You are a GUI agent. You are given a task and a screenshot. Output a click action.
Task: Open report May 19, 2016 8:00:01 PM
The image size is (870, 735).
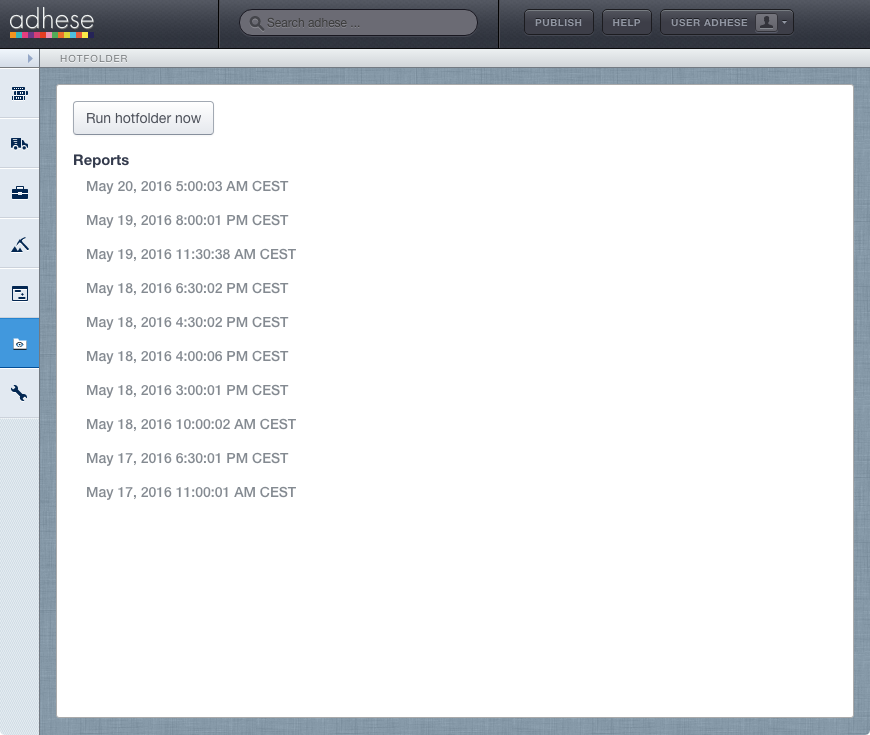click(187, 220)
